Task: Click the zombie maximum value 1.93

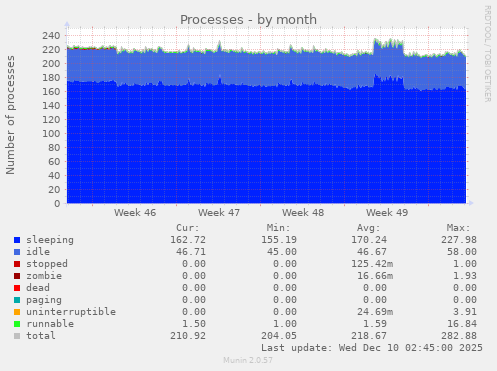Action: click(465, 276)
